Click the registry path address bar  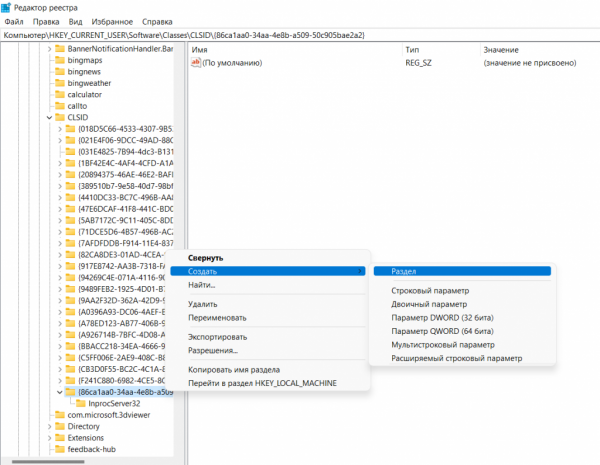300,35
